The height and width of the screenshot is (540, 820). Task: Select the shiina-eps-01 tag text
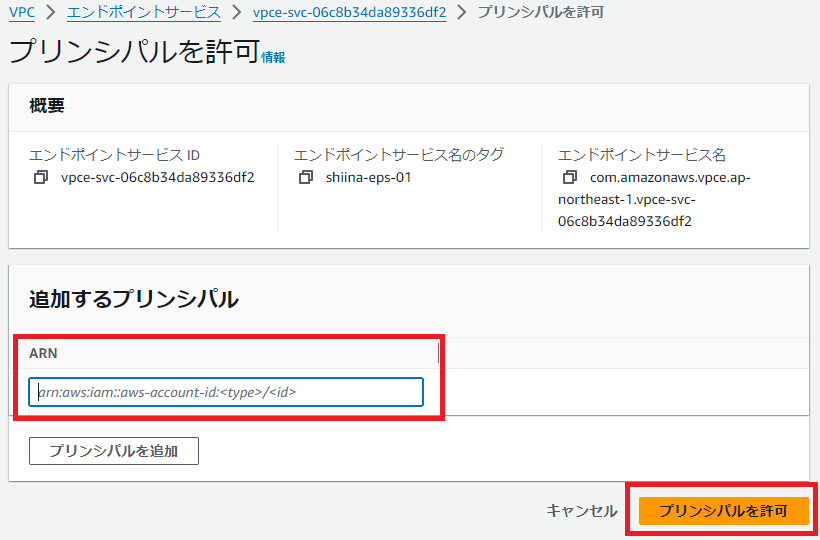click(369, 178)
